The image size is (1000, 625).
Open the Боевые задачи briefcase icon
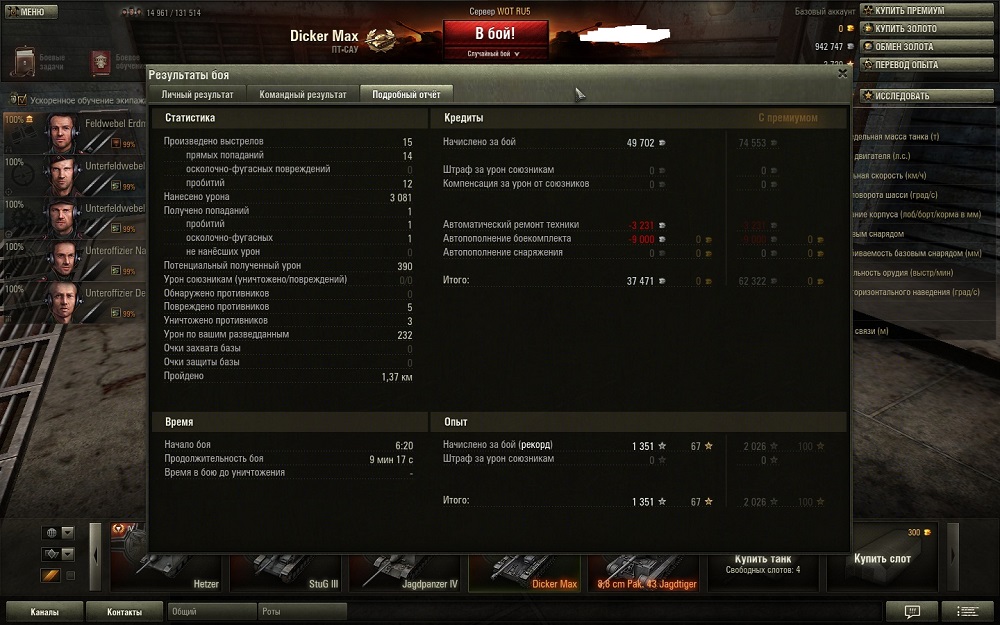24,62
